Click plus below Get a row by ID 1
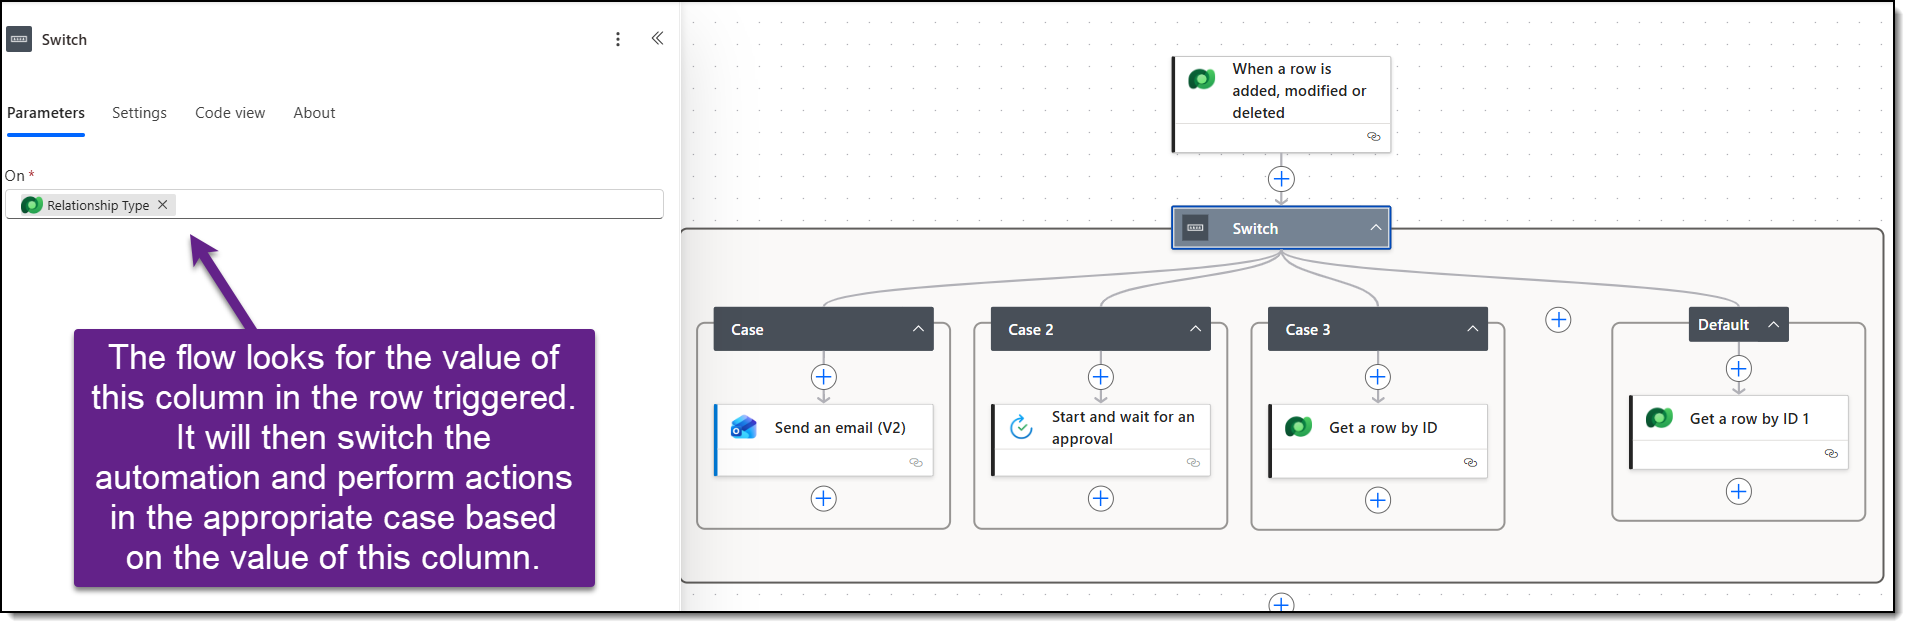The height and width of the screenshot is (628, 1910). point(1739,491)
